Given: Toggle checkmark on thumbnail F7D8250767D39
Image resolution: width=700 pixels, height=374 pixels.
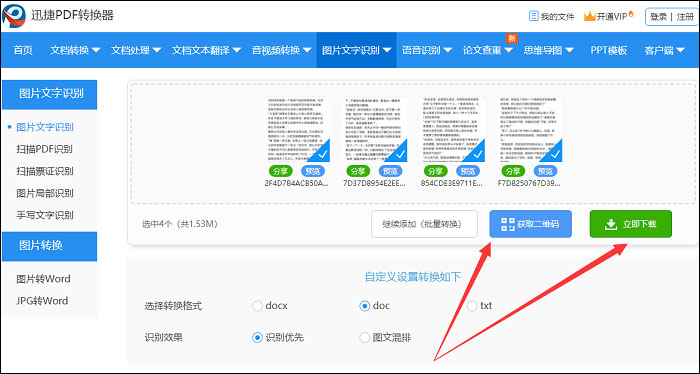Looking at the screenshot, I should [555, 154].
